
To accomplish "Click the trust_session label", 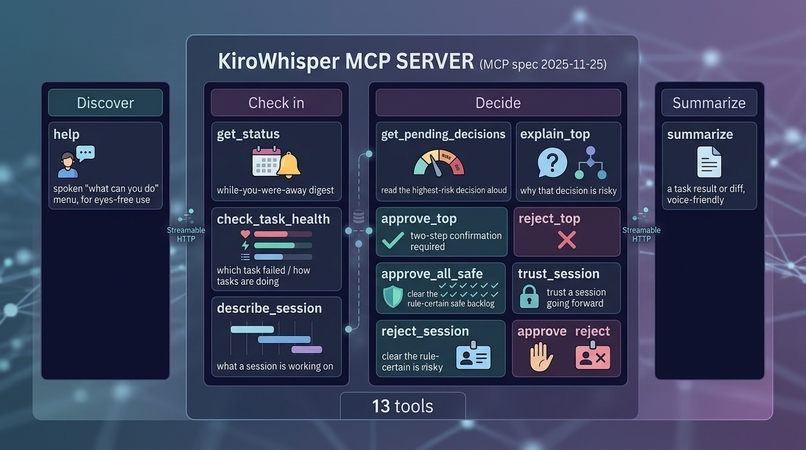I will point(559,274).
